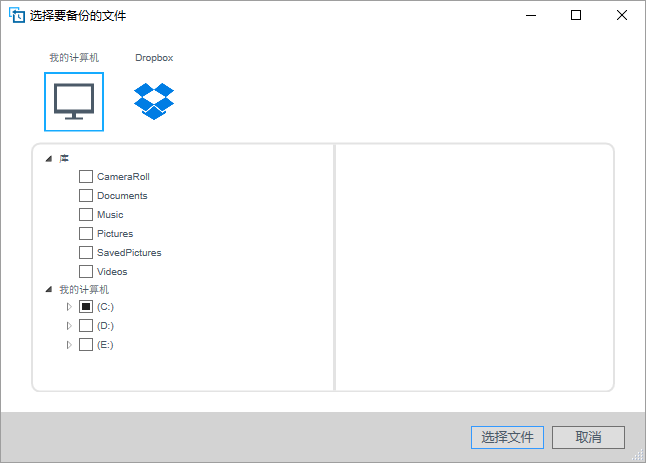Screen dimensions: 646x463
Task: Tick the Music library checkbox
Action: pyautogui.click(x=86, y=214)
